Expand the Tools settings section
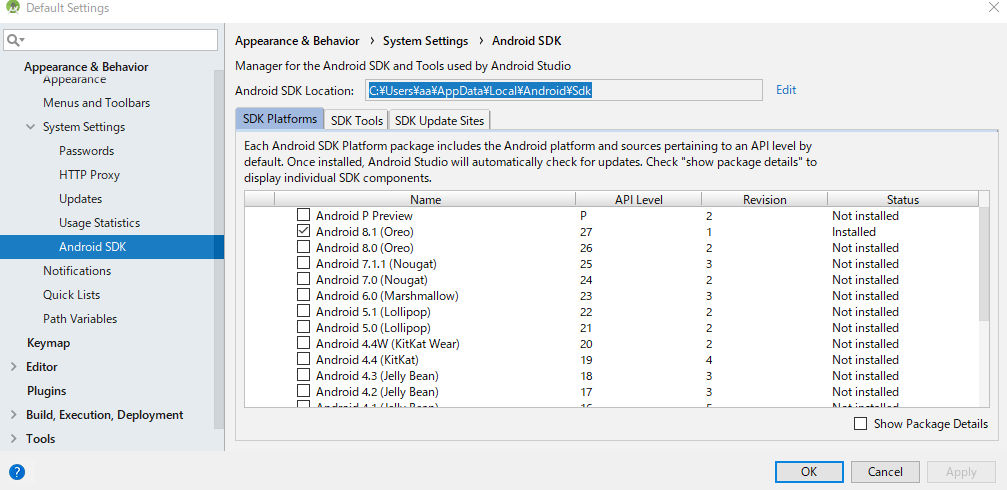Viewport: 1007px width, 490px height. (x=14, y=439)
